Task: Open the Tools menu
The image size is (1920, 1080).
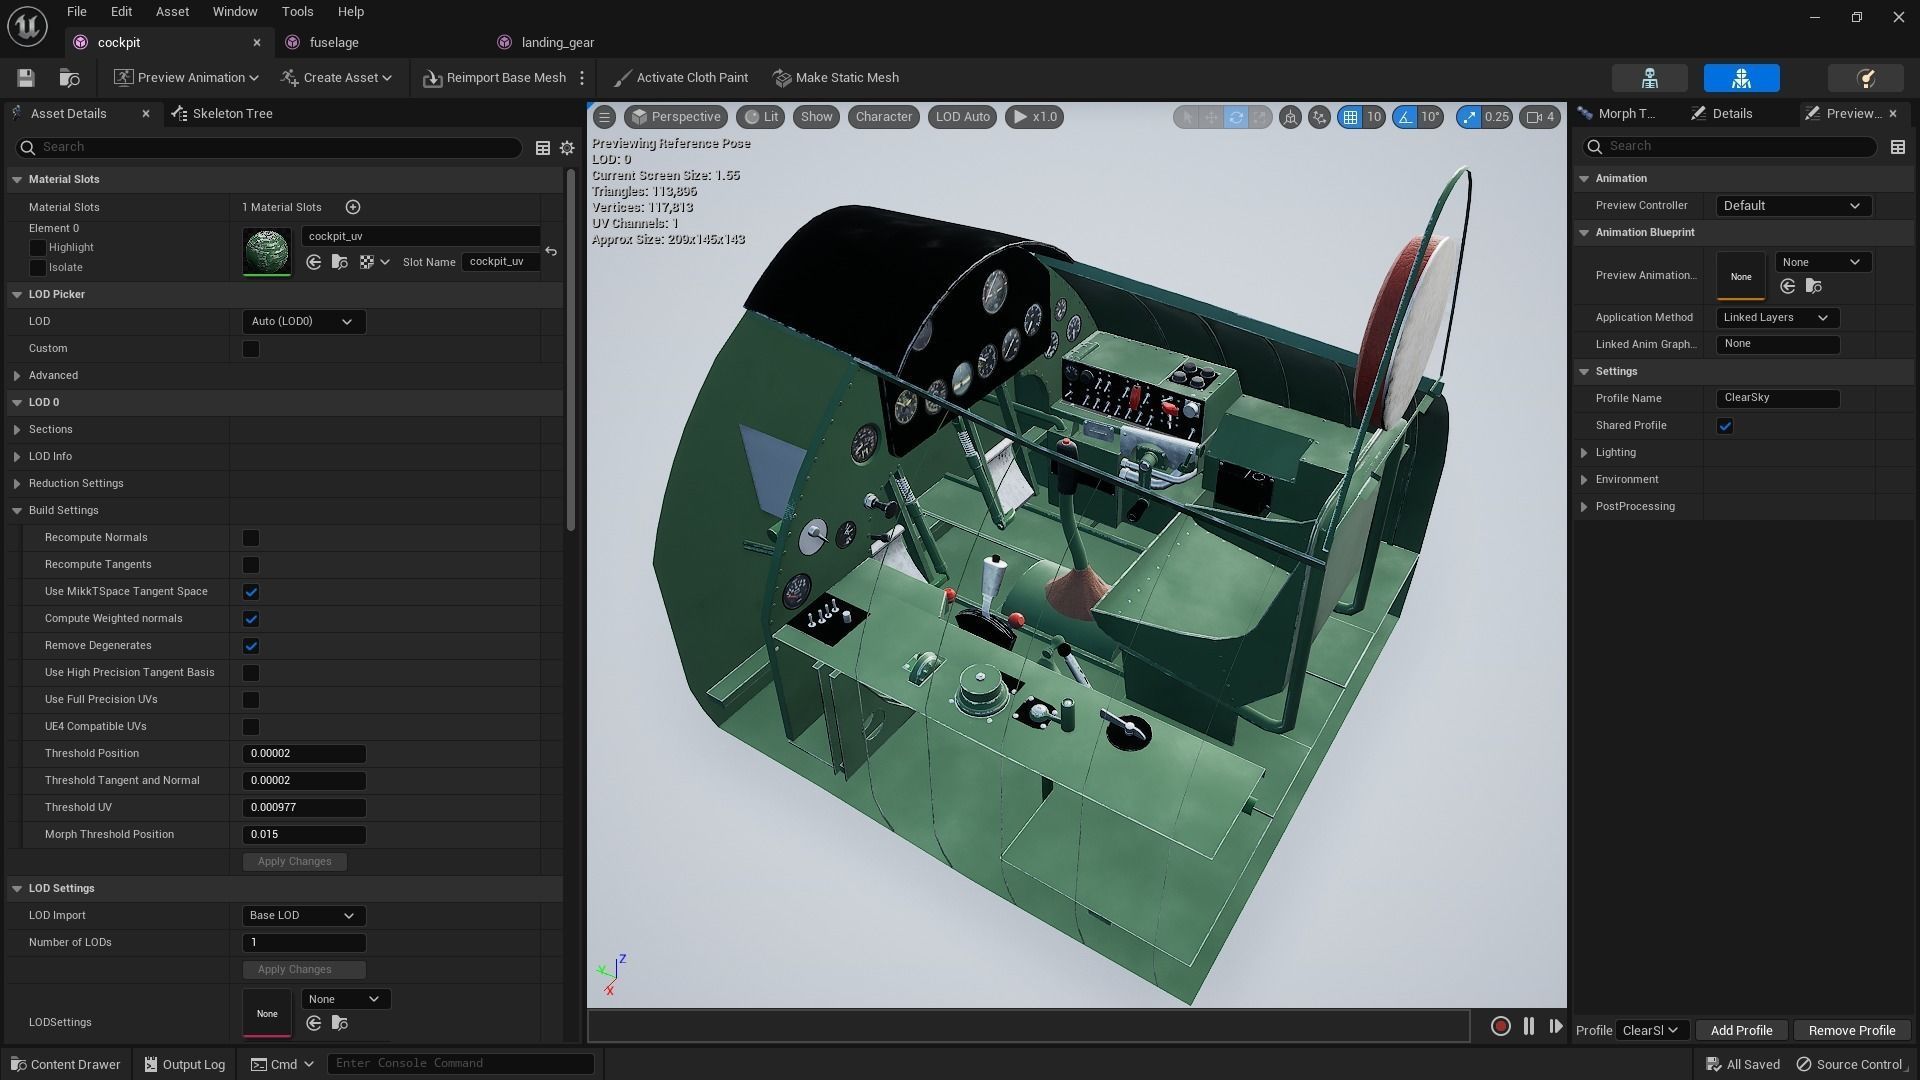Action: [x=297, y=12]
